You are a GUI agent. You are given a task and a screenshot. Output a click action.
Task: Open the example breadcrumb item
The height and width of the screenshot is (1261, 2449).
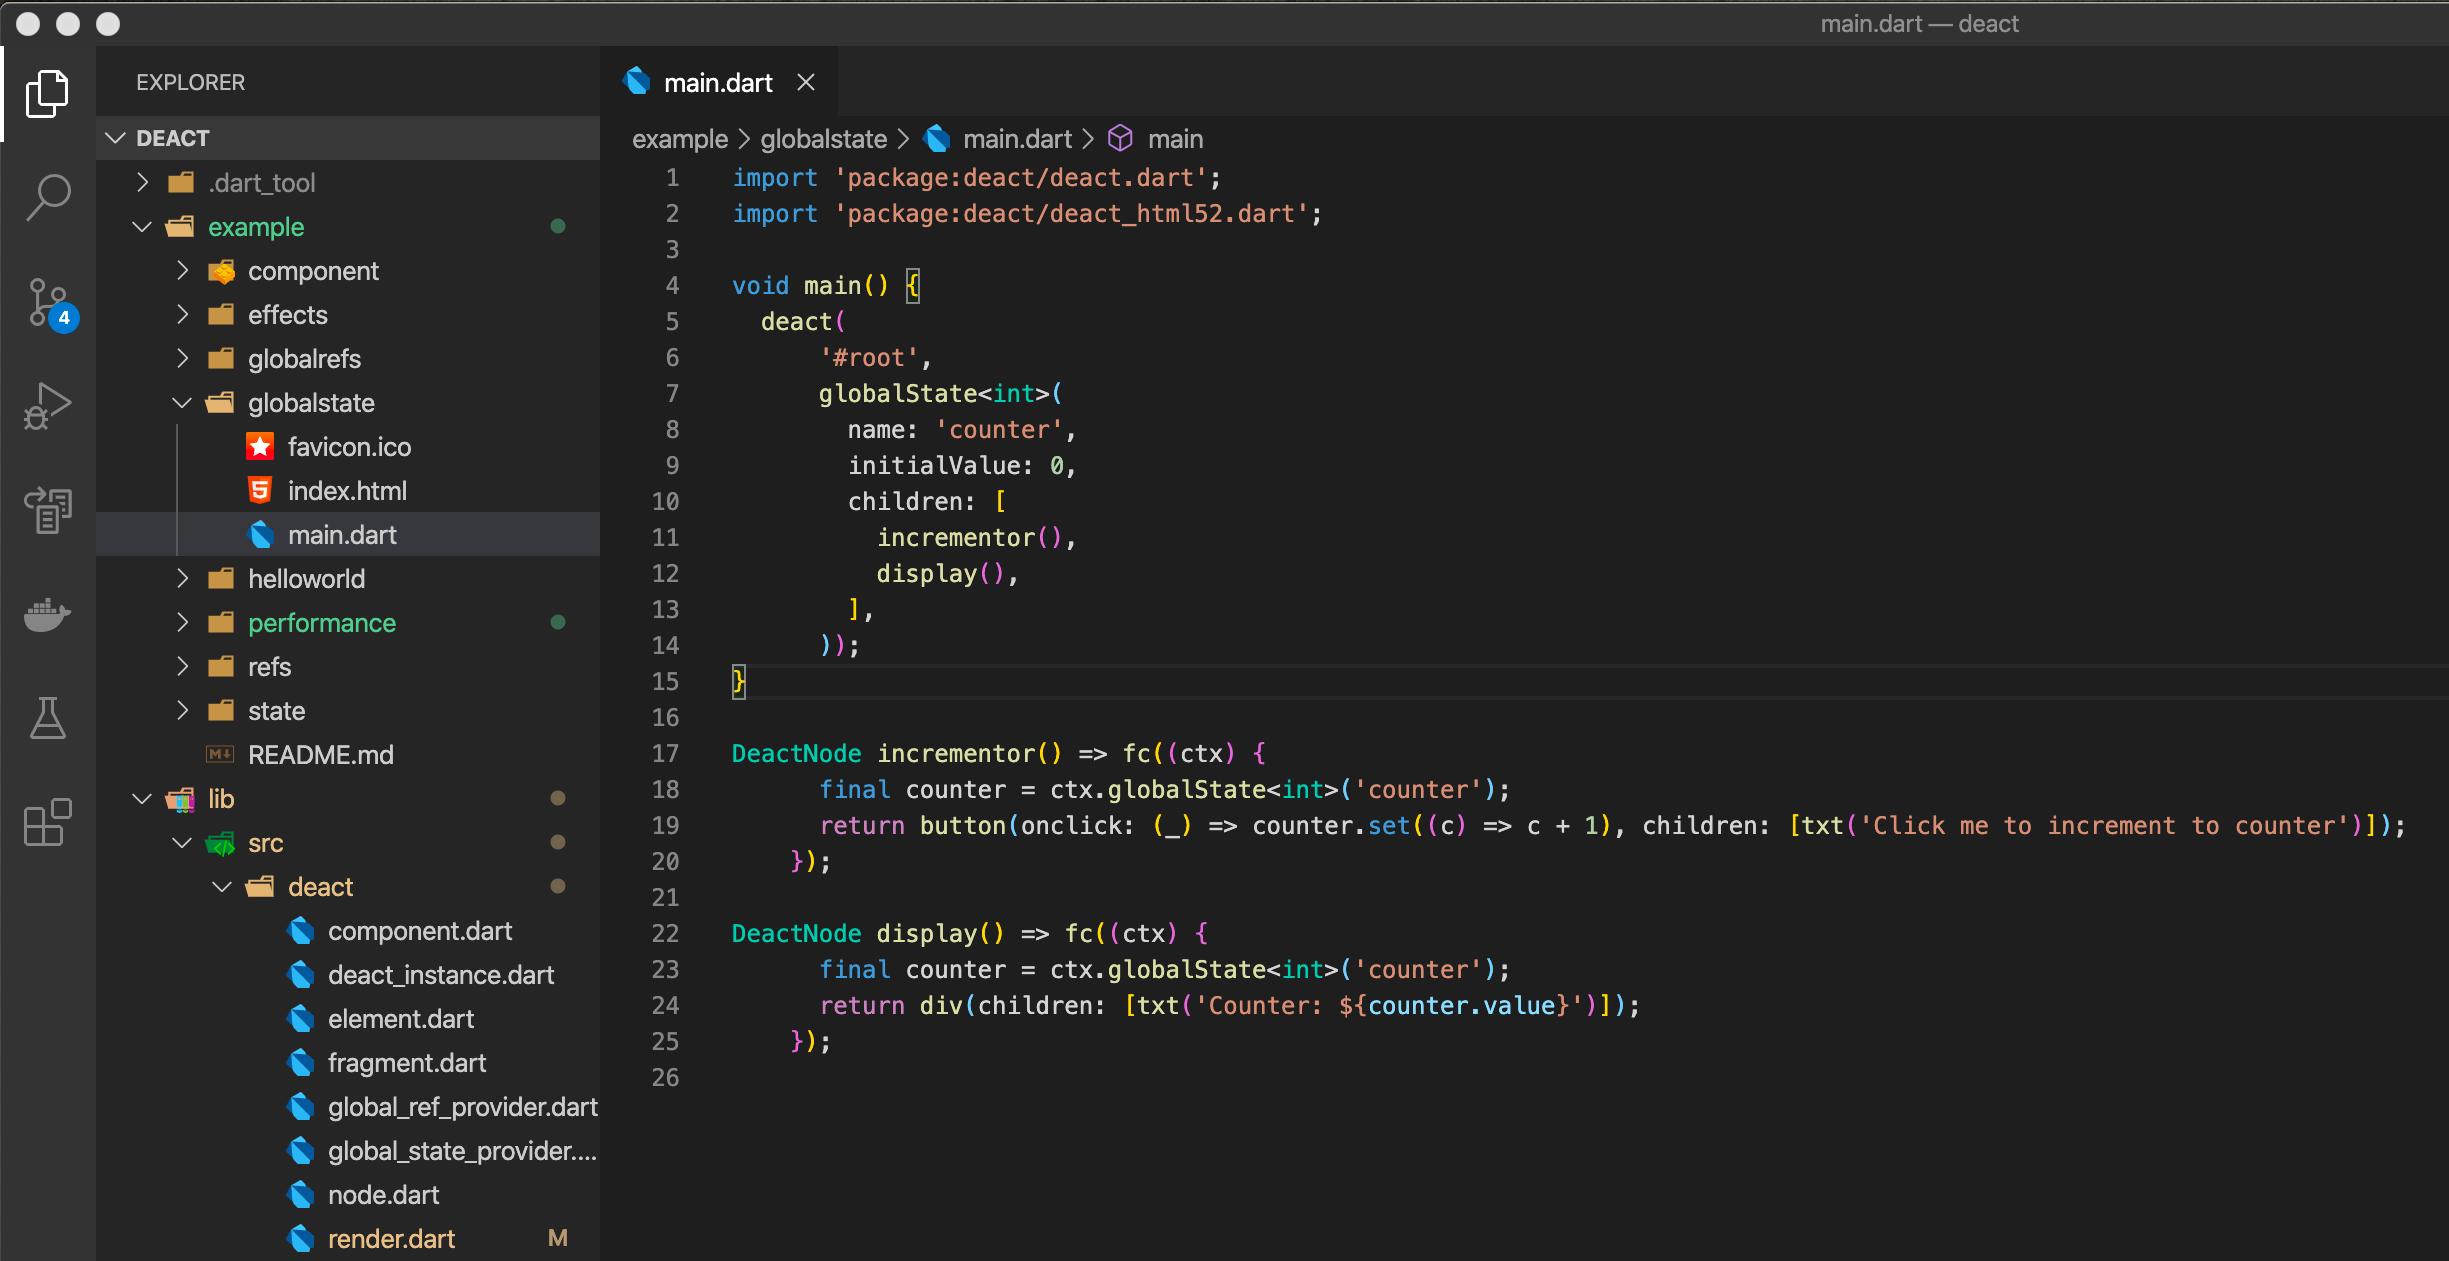pyautogui.click(x=679, y=139)
